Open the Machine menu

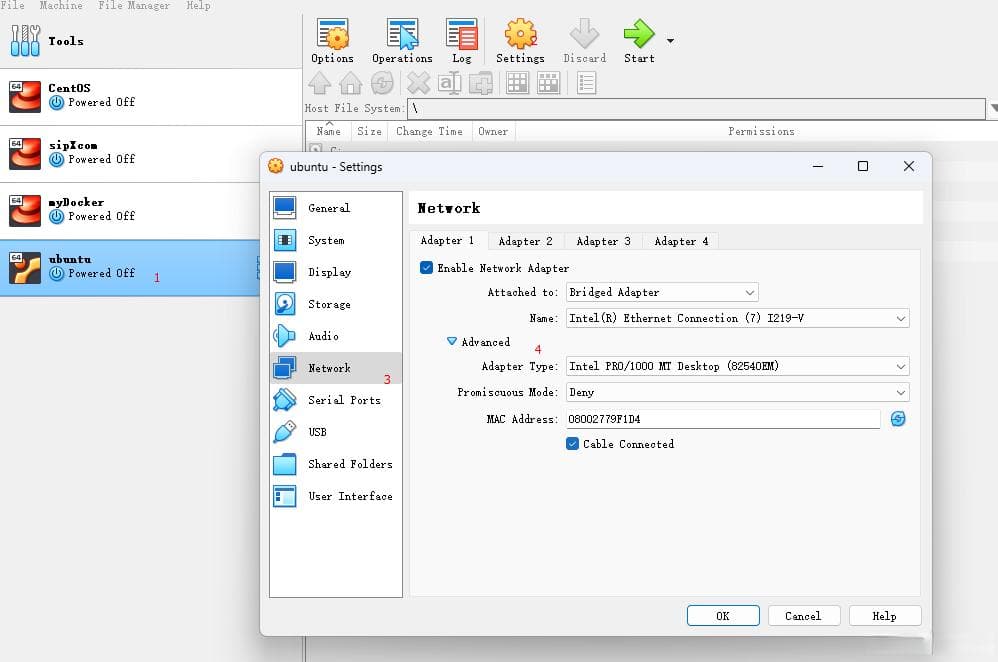coord(61,5)
